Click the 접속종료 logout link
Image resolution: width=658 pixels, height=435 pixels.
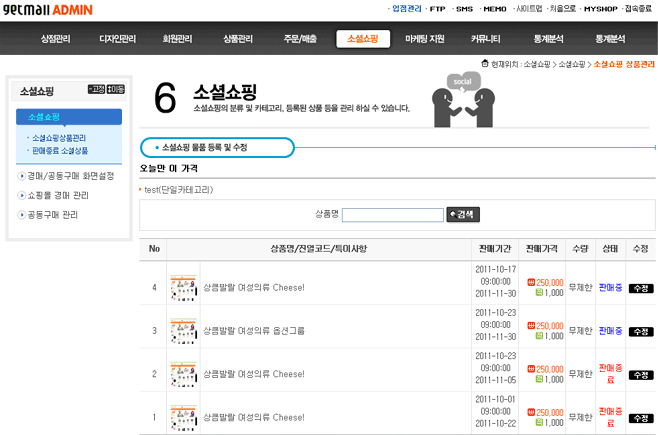tap(638, 8)
